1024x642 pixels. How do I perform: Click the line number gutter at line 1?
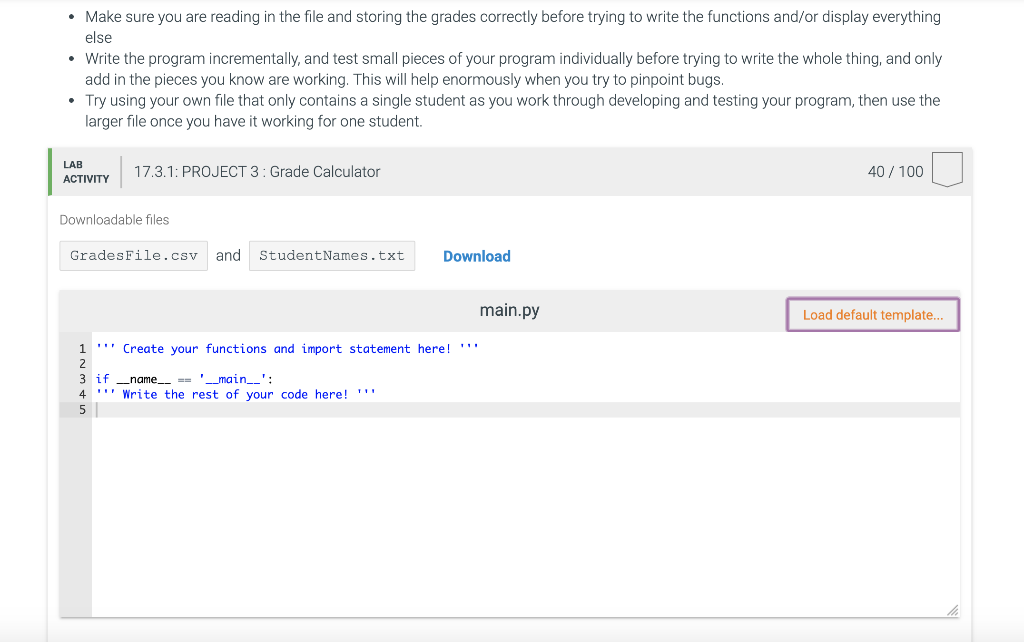point(81,348)
